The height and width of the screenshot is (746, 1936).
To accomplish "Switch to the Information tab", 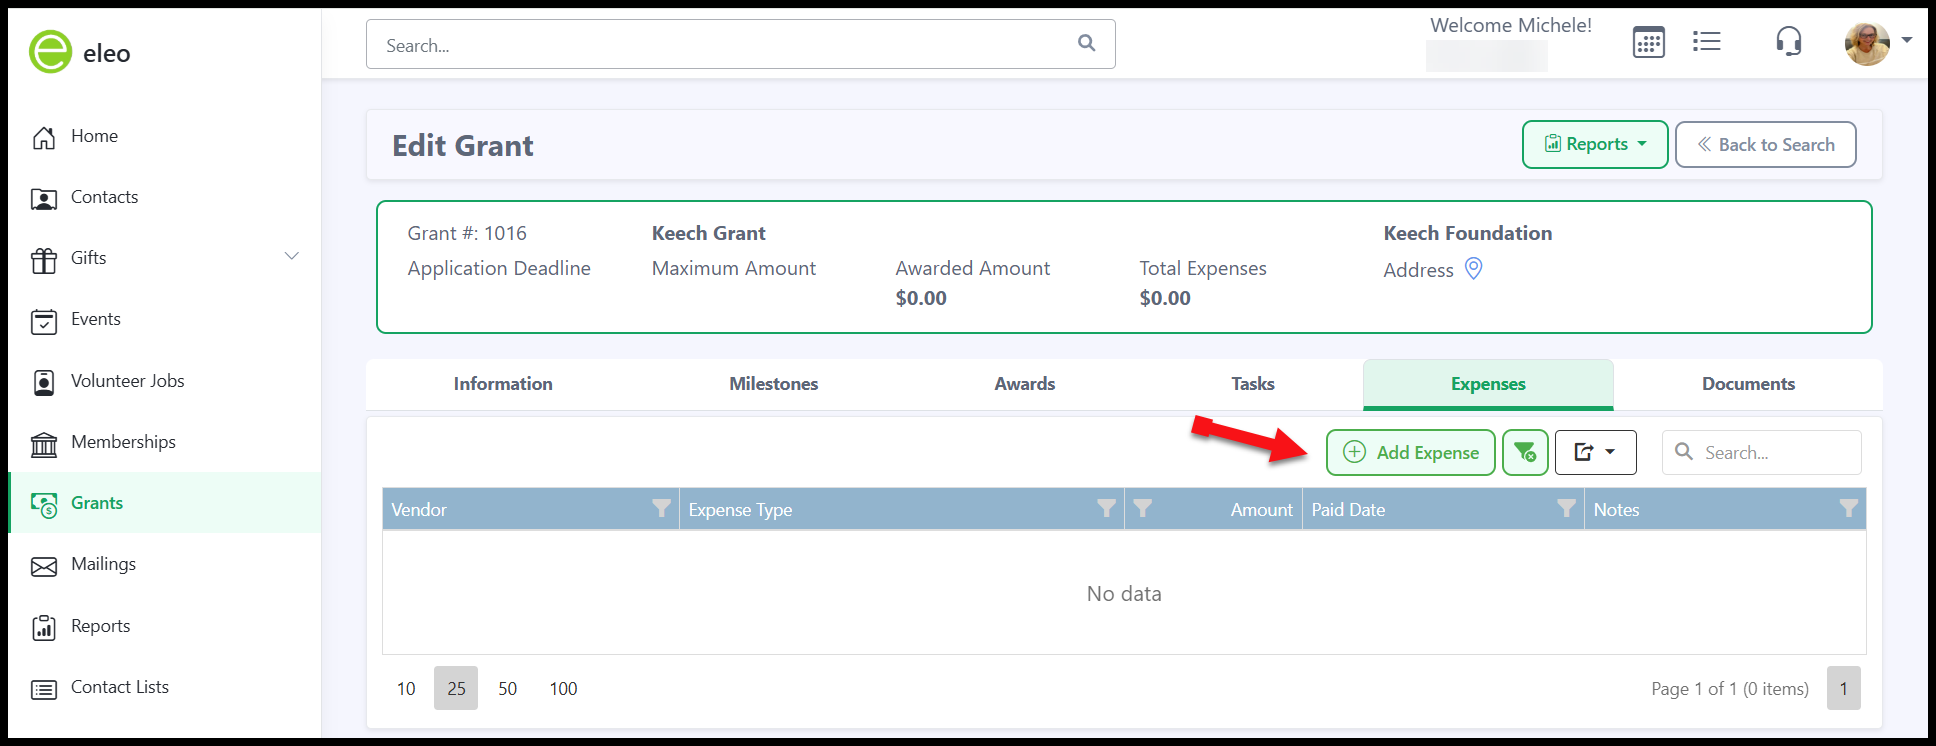I will click(503, 384).
